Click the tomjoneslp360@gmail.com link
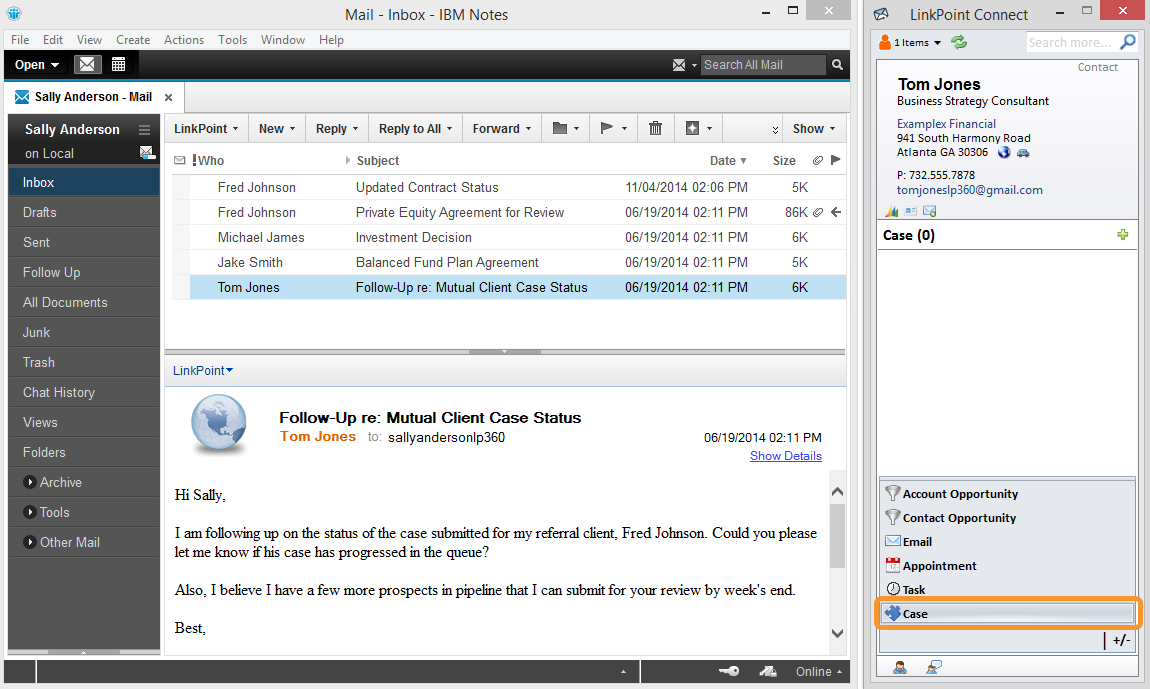Screen dimensions: 1150x689 coord(969,190)
